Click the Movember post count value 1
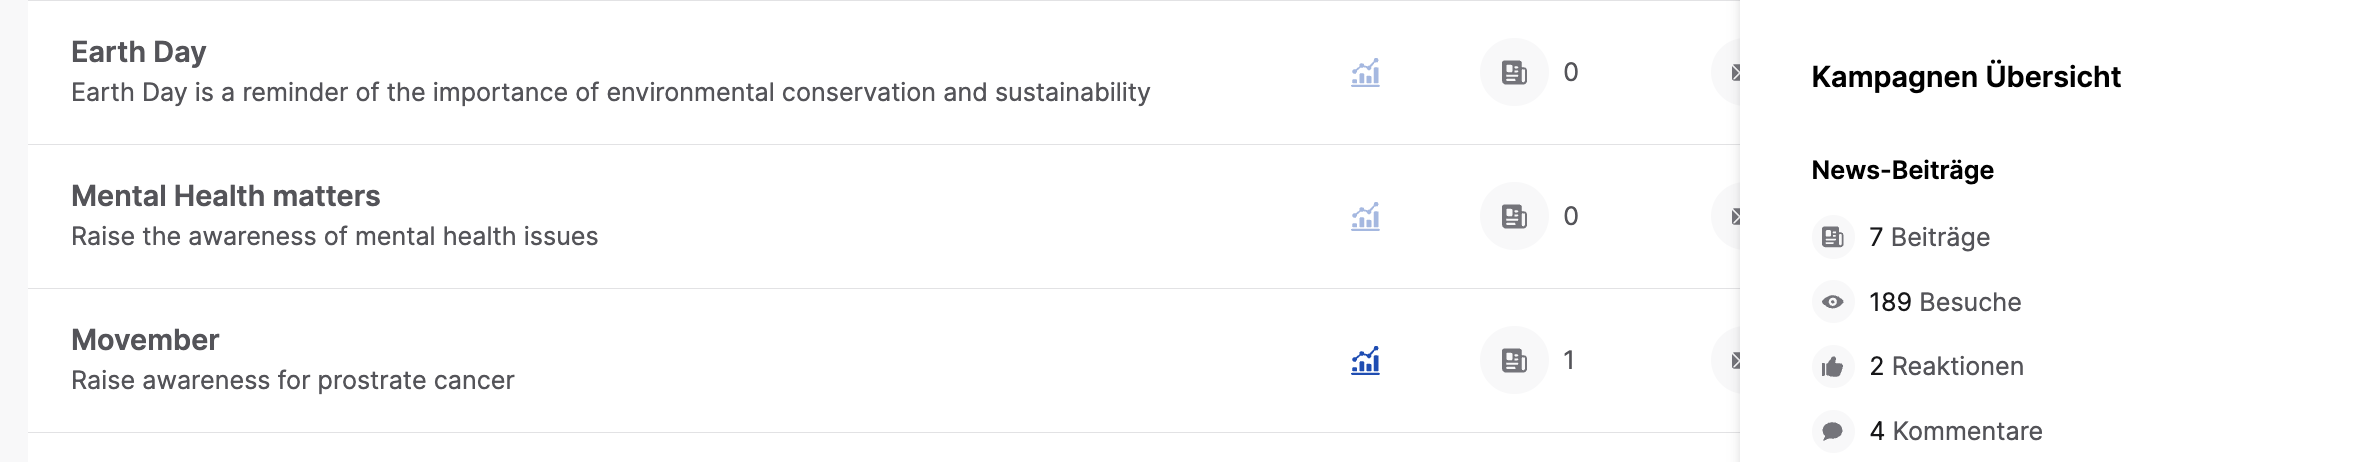2354x462 pixels. [1569, 360]
